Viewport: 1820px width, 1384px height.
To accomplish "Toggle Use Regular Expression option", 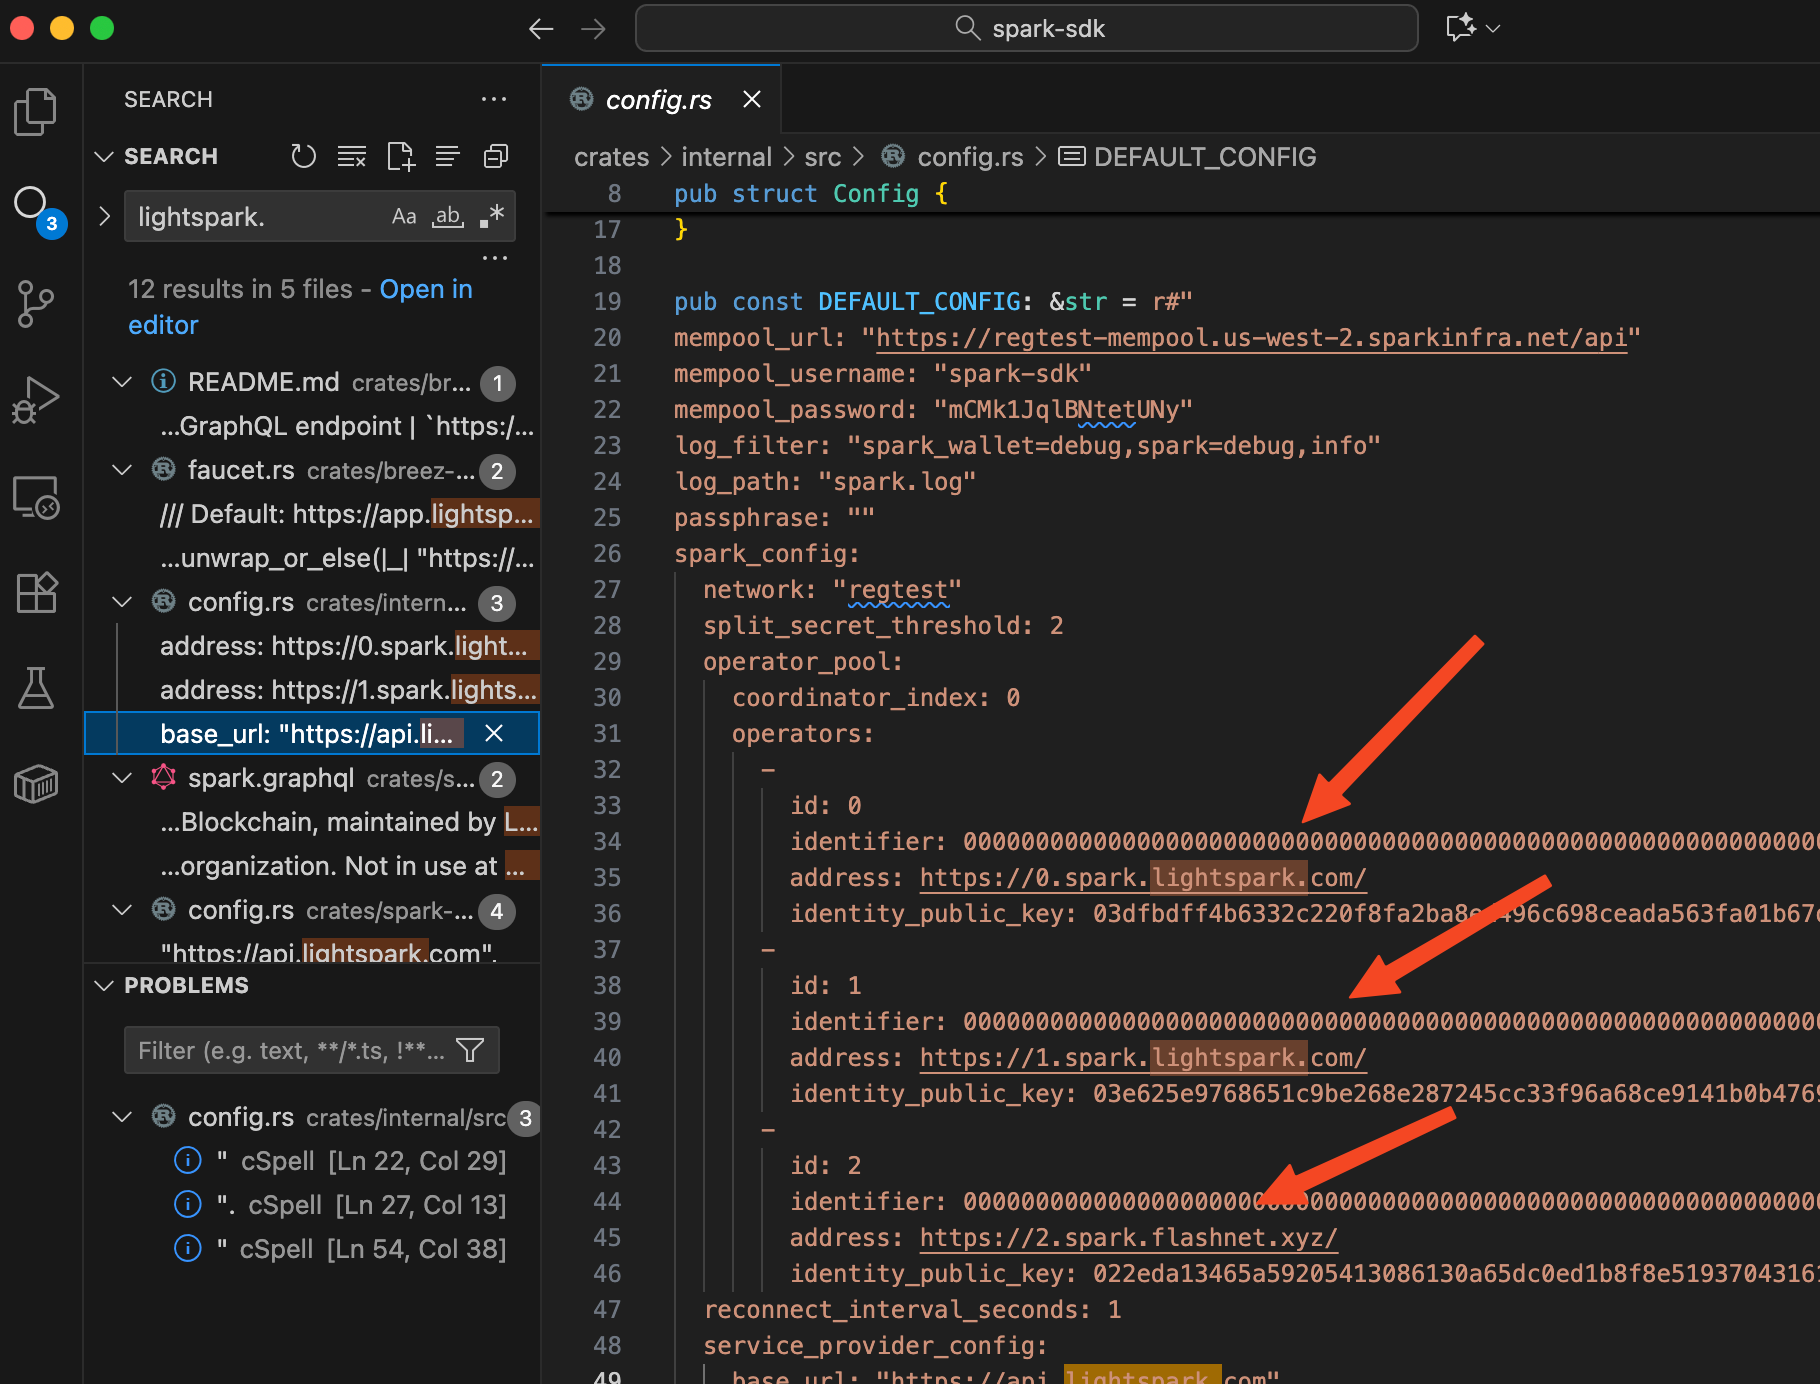I will [x=491, y=217].
